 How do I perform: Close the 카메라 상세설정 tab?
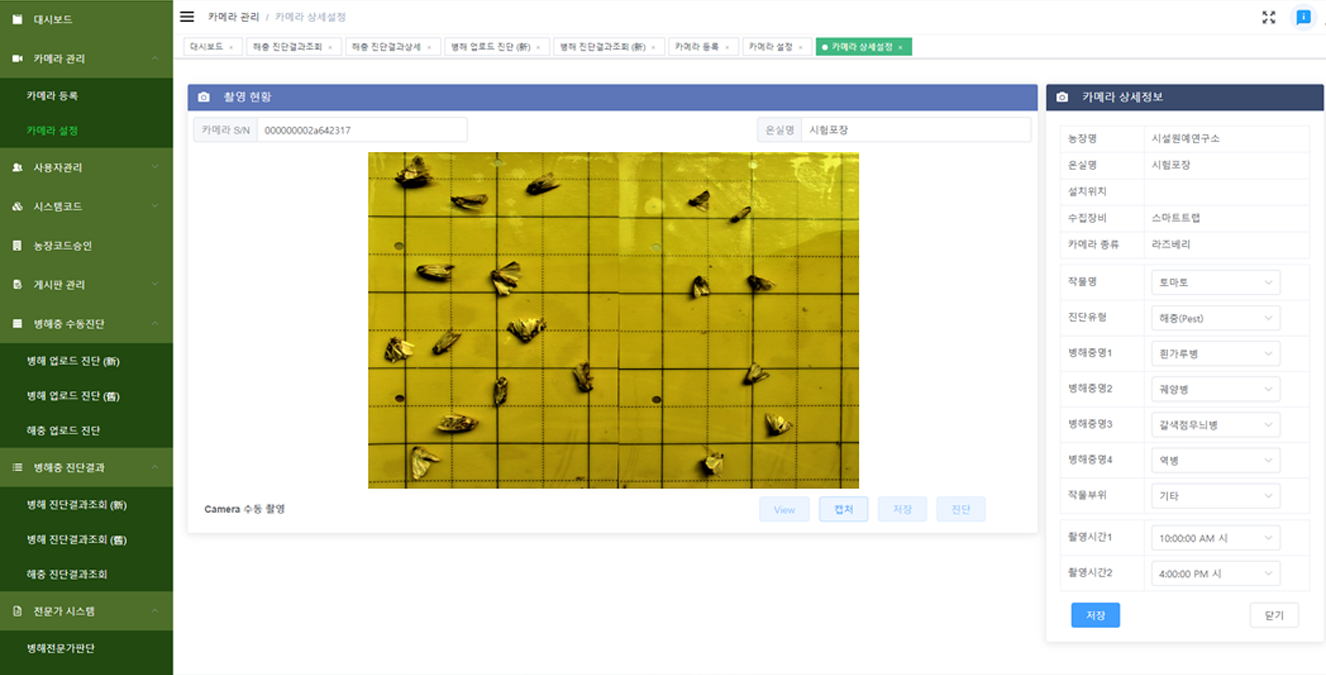(900, 47)
